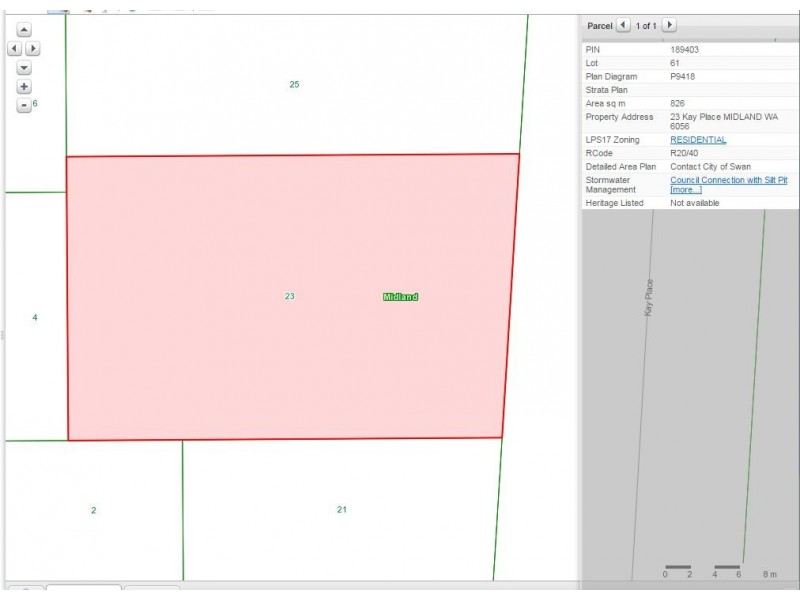Viewport: 800px width, 600px height.
Task: Click parcel number 2 on the map
Action: tap(93, 511)
